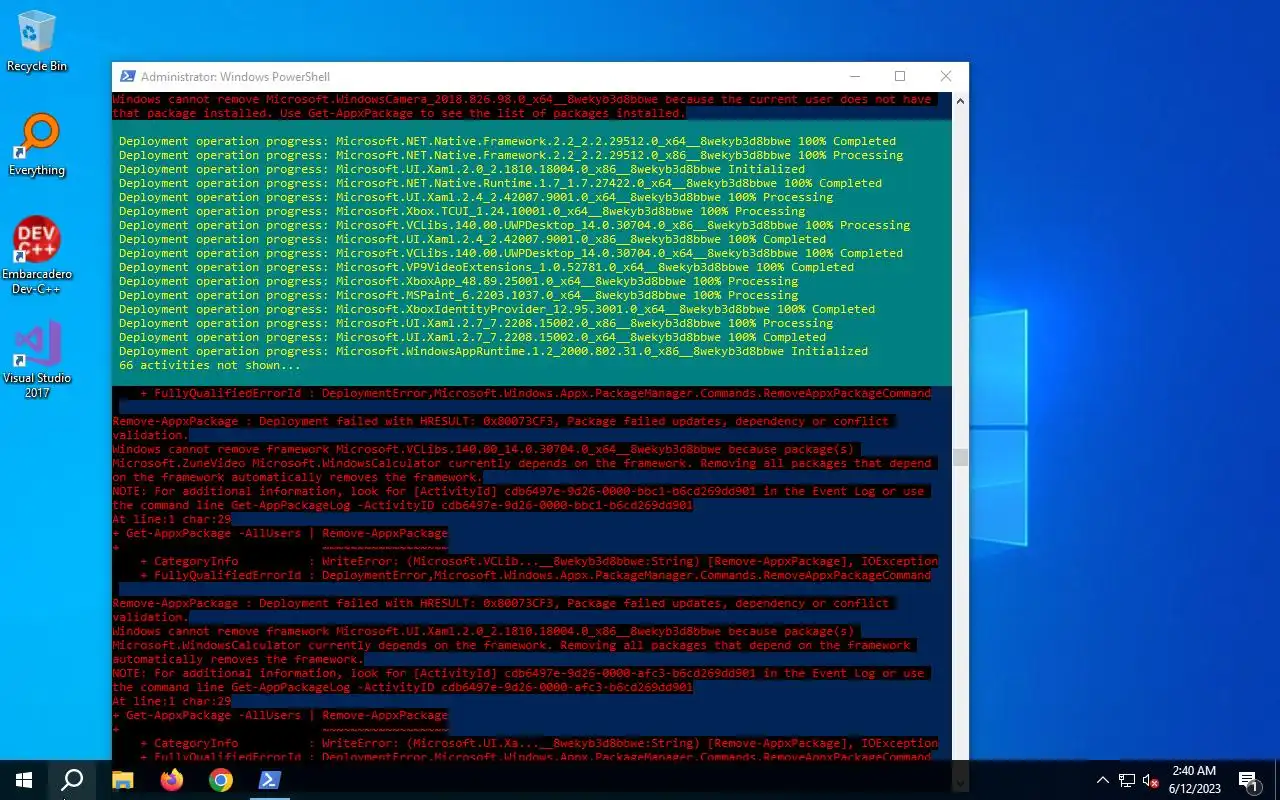
Task: Click the 'Administrator: Windows PowerShell' title text
Action: point(235,77)
